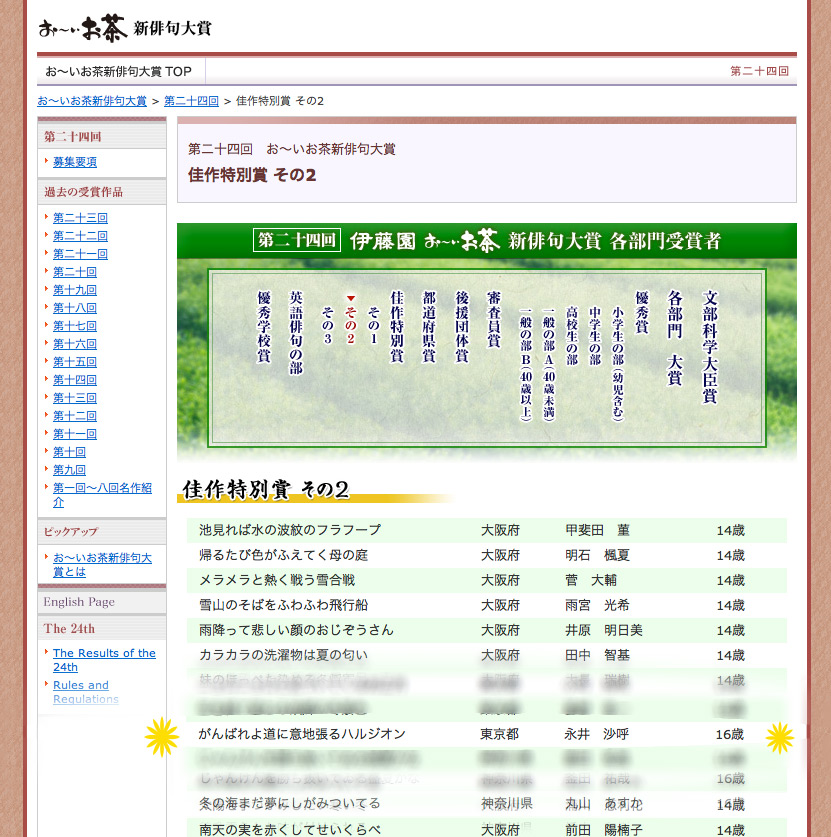
Task: Click the author name 永井 沙呼
Action: (x=597, y=735)
